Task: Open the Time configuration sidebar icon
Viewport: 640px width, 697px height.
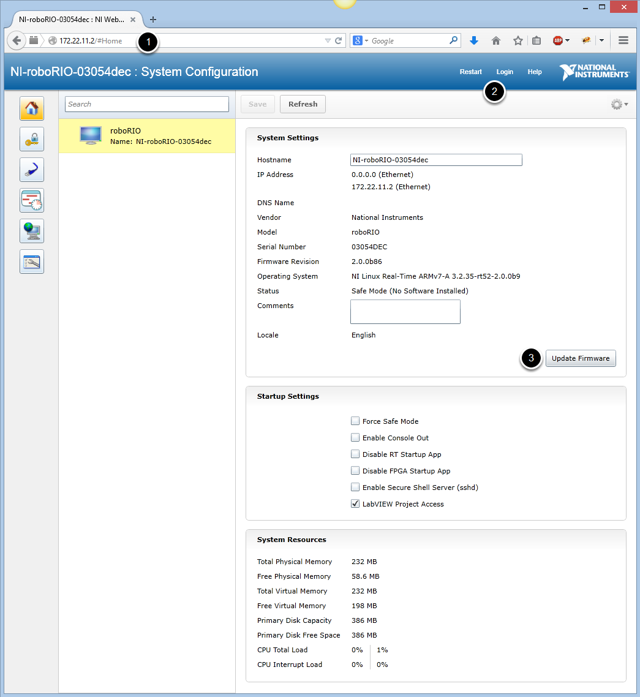Action: pyautogui.click(x=32, y=200)
